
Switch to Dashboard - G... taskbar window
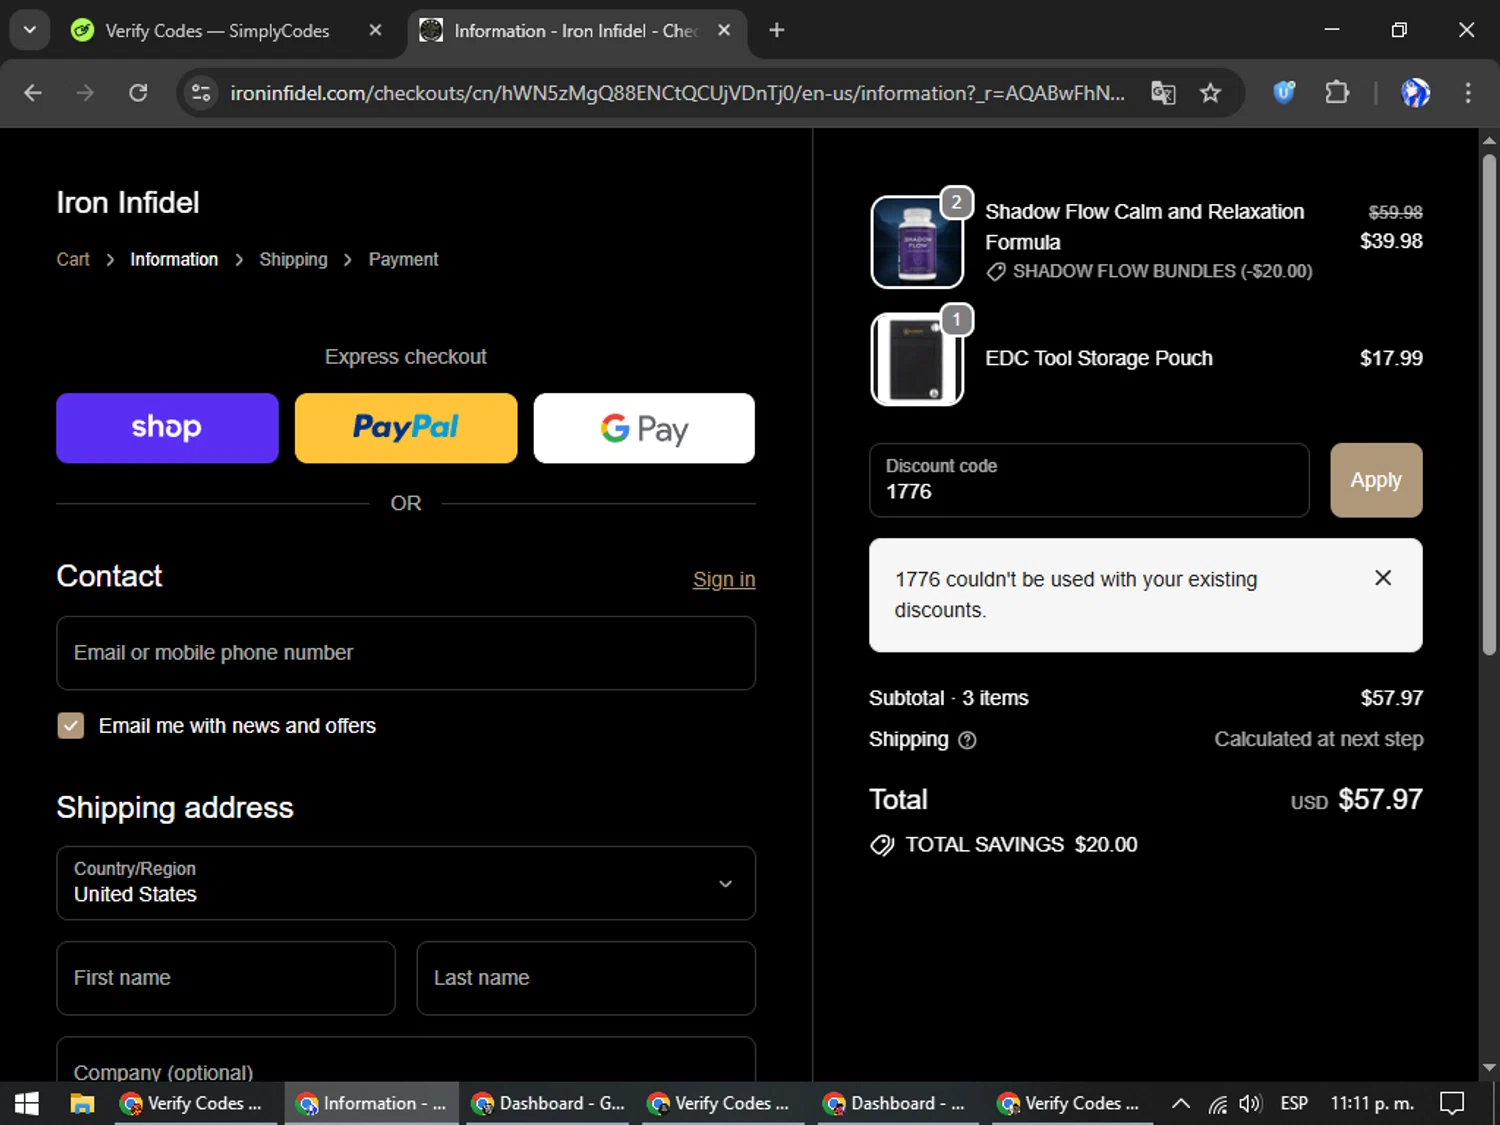click(548, 1104)
